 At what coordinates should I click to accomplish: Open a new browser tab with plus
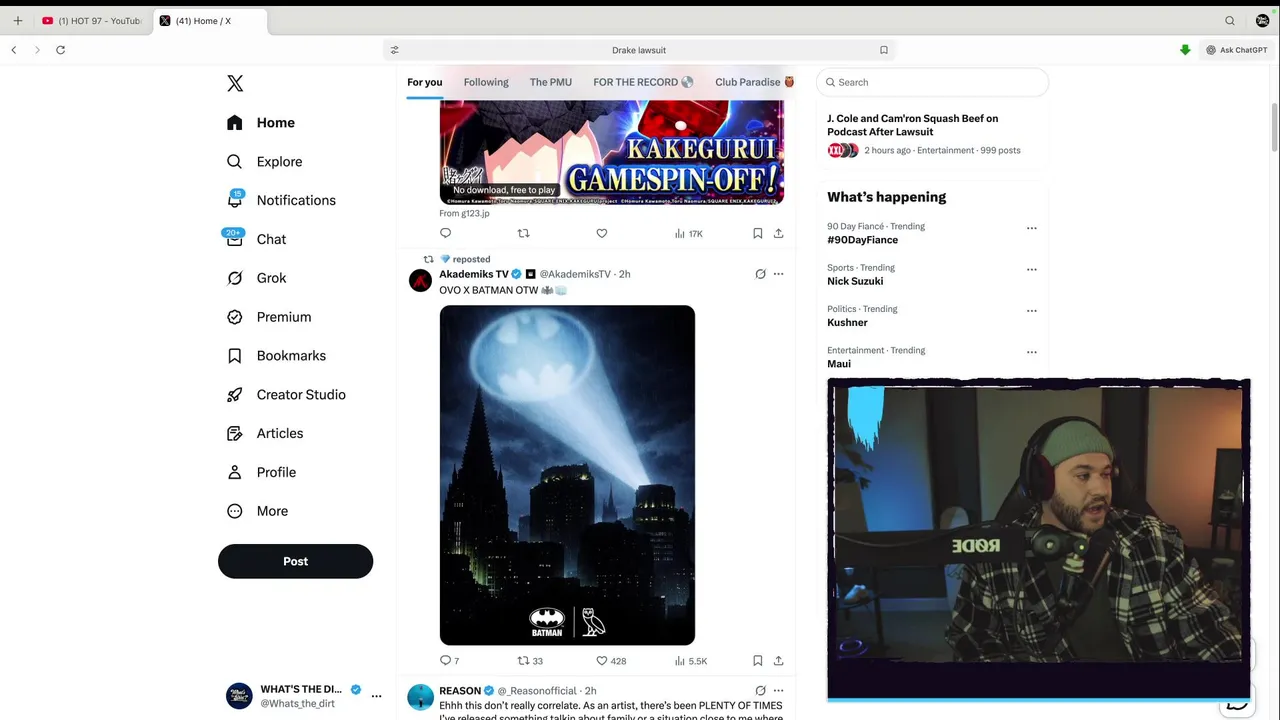17,21
